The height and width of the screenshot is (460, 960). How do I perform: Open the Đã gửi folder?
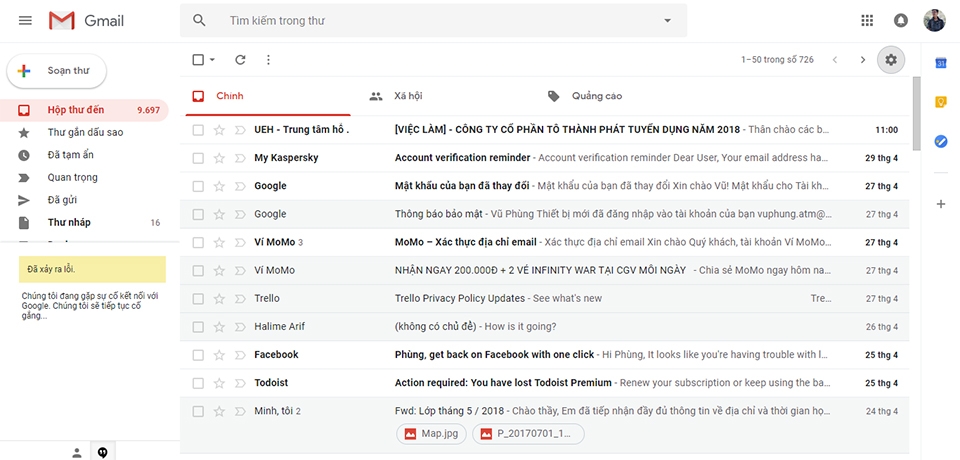pyautogui.click(x=84, y=200)
